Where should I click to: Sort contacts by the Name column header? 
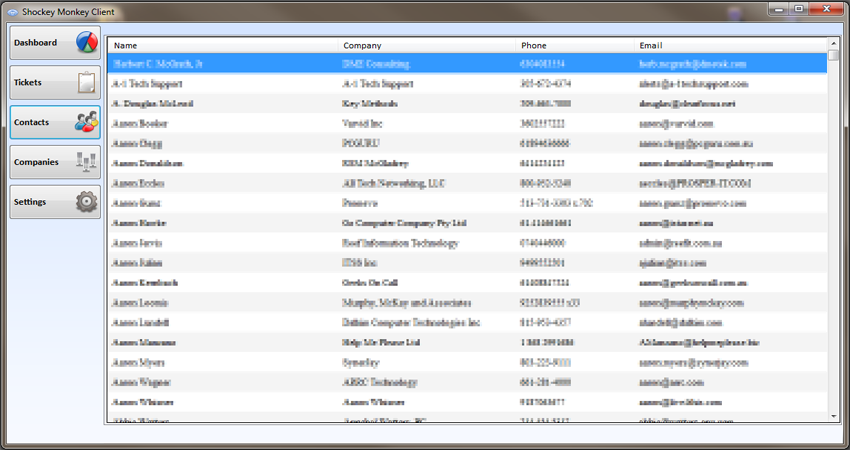click(125, 45)
